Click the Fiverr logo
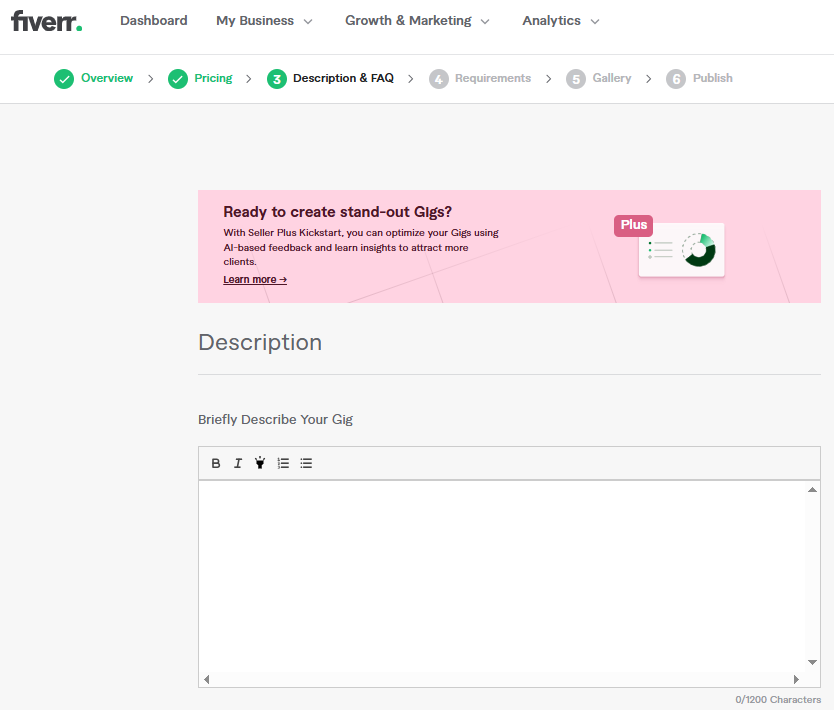This screenshot has width=834, height=710. pyautogui.click(x=46, y=21)
